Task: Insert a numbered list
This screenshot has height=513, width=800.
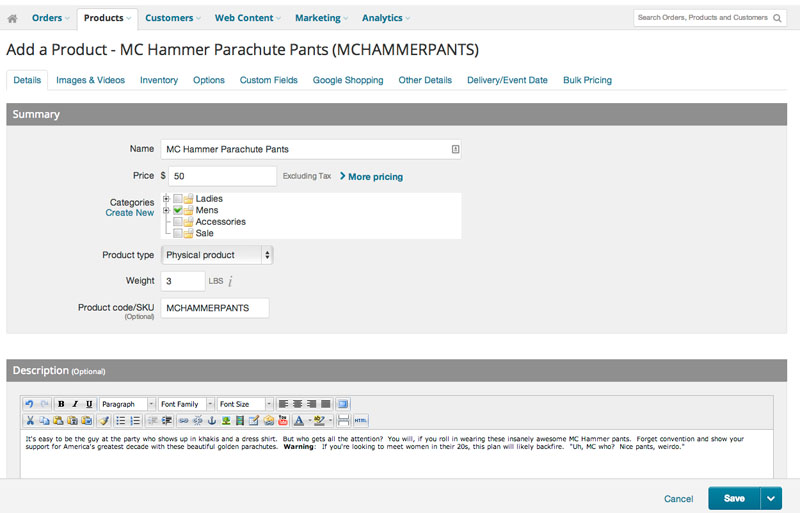Action: tap(135, 421)
